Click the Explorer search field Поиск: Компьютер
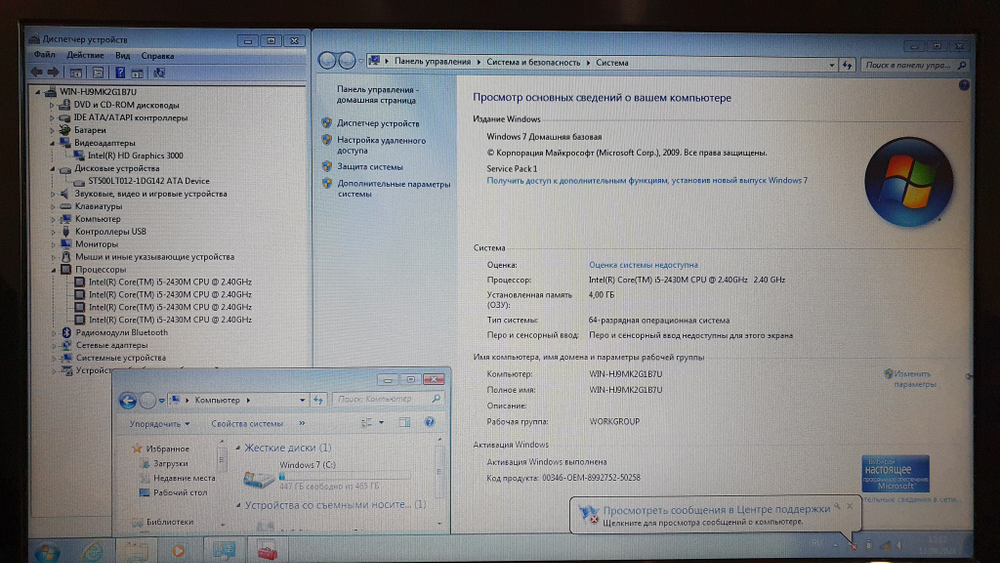This screenshot has height=563, width=1000. [388, 399]
